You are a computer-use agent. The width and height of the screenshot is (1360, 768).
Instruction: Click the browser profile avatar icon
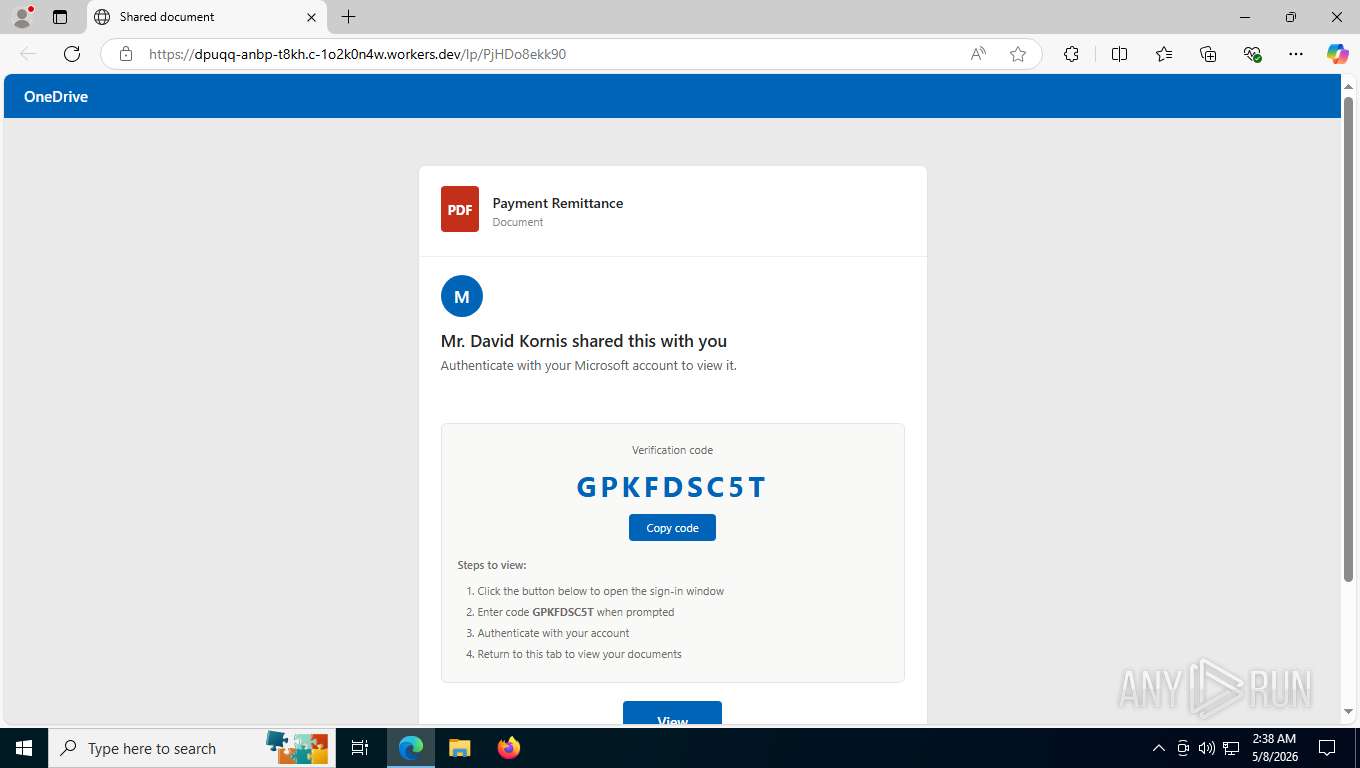coord(22,17)
